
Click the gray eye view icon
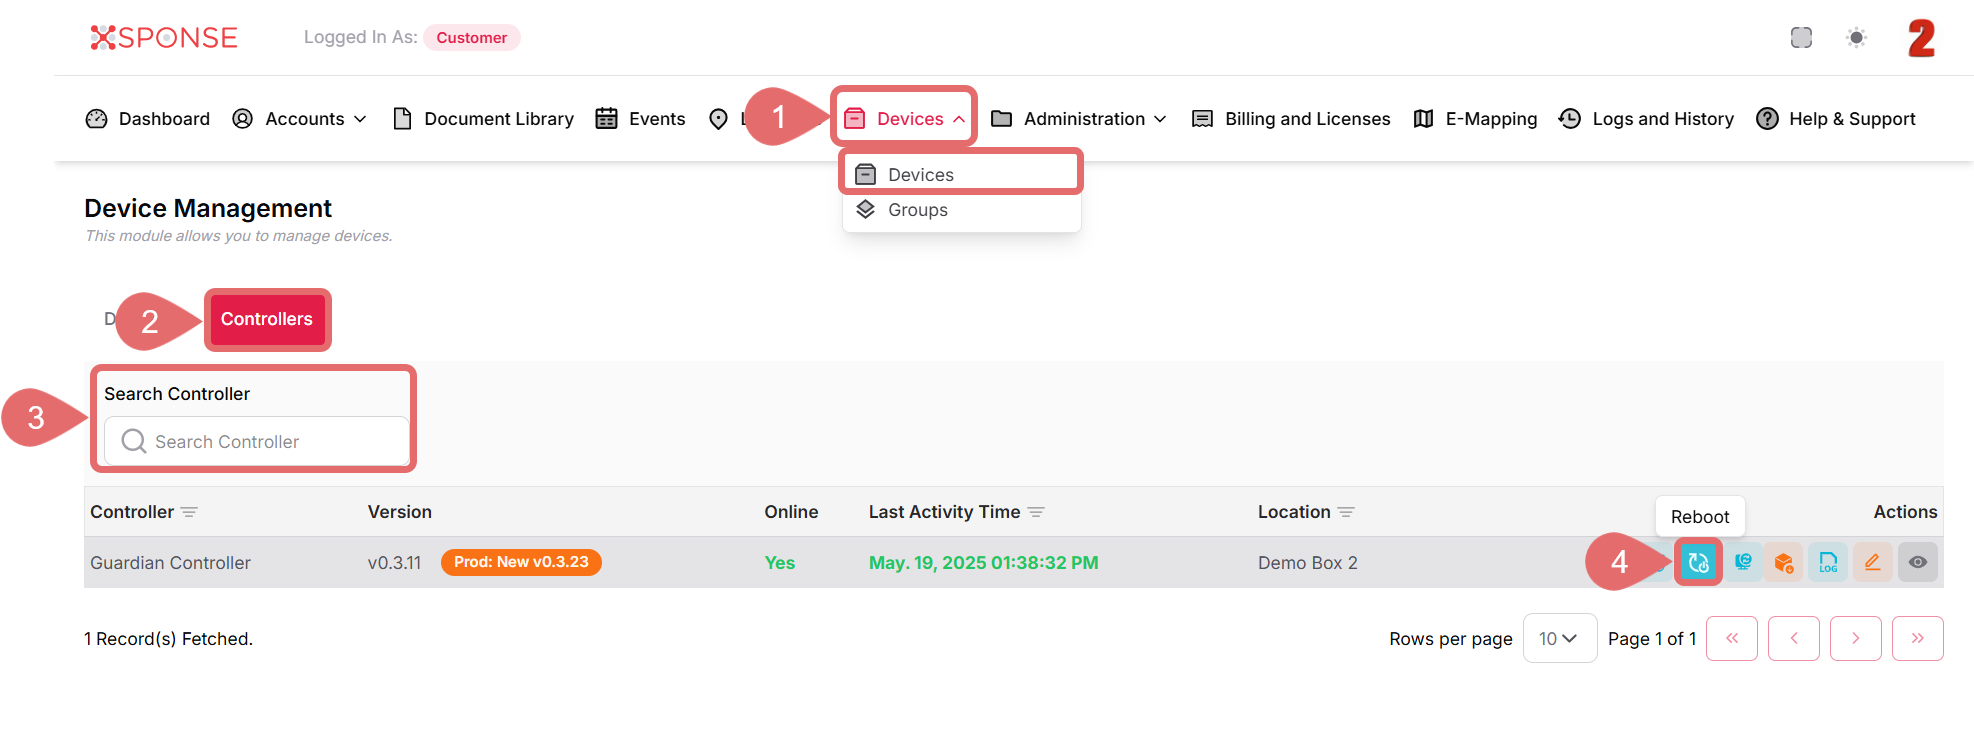[x=1917, y=562]
